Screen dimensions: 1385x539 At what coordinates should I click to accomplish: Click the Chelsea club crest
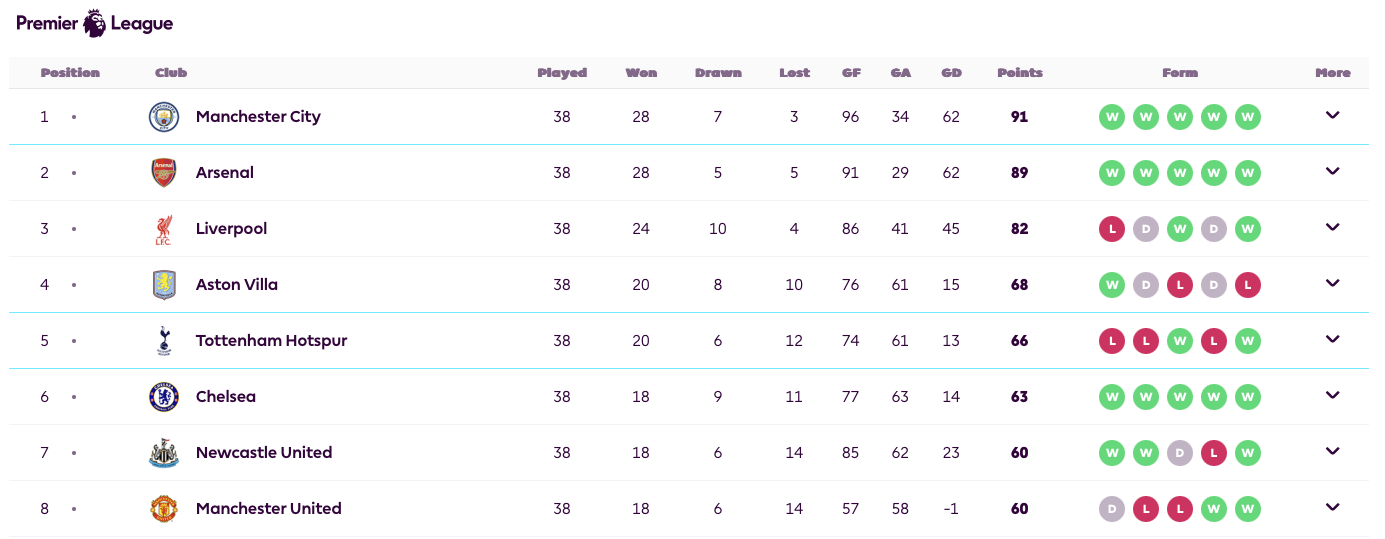click(163, 397)
